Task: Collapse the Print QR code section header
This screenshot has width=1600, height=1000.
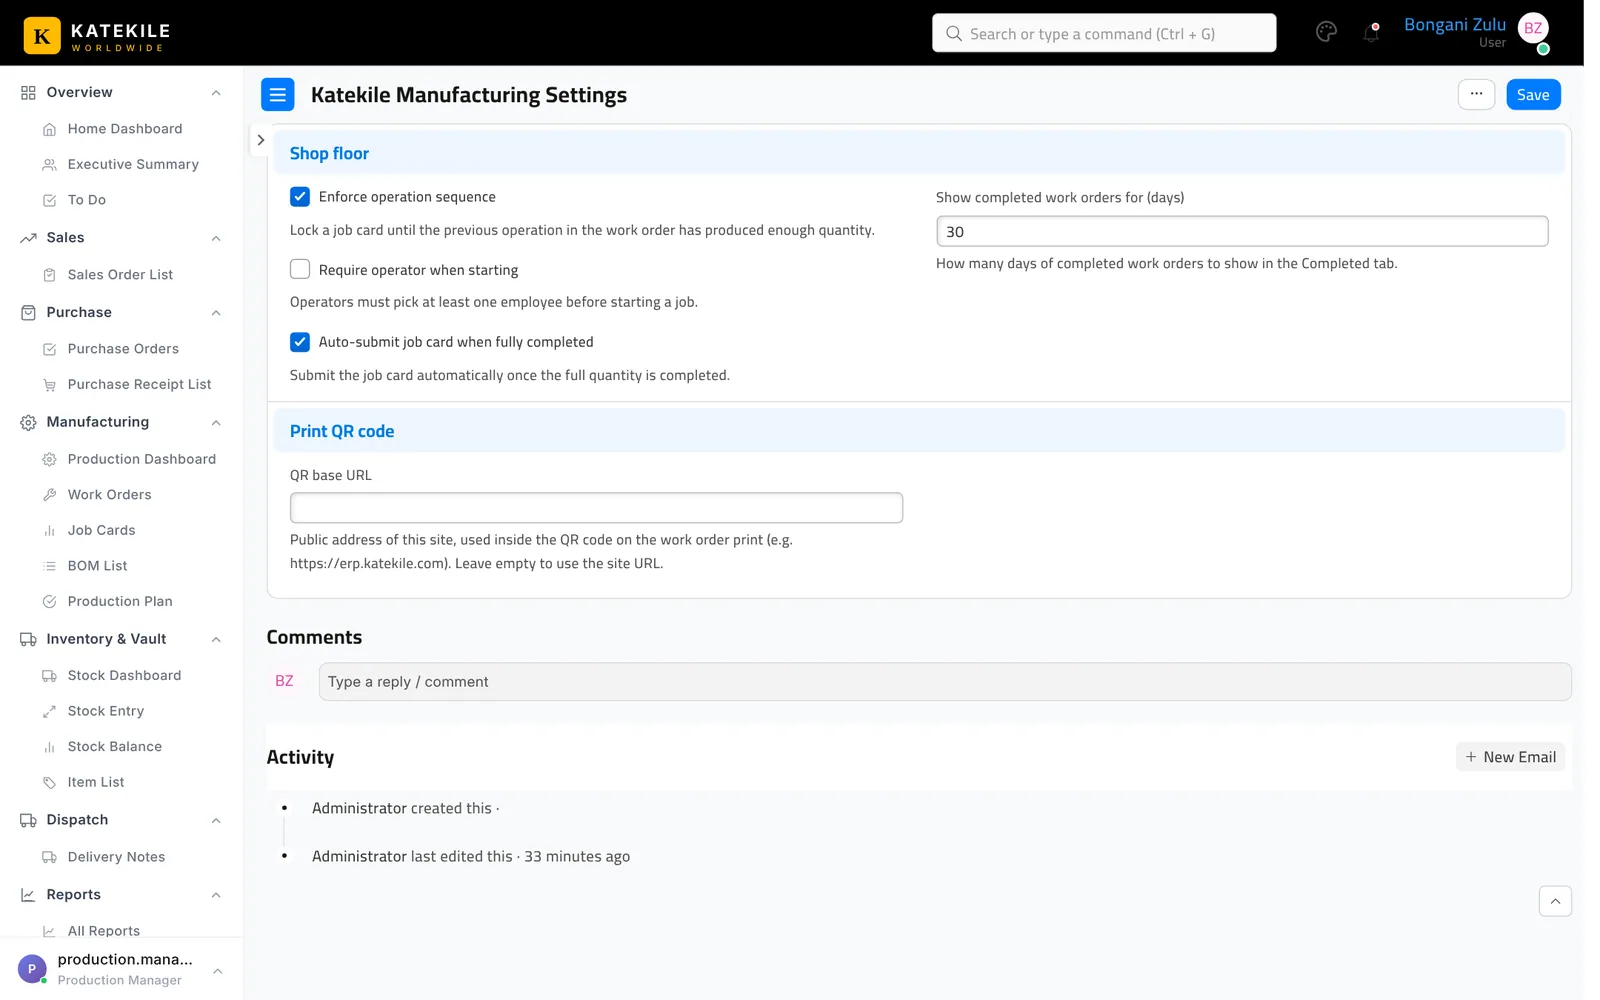Action: point(919,431)
